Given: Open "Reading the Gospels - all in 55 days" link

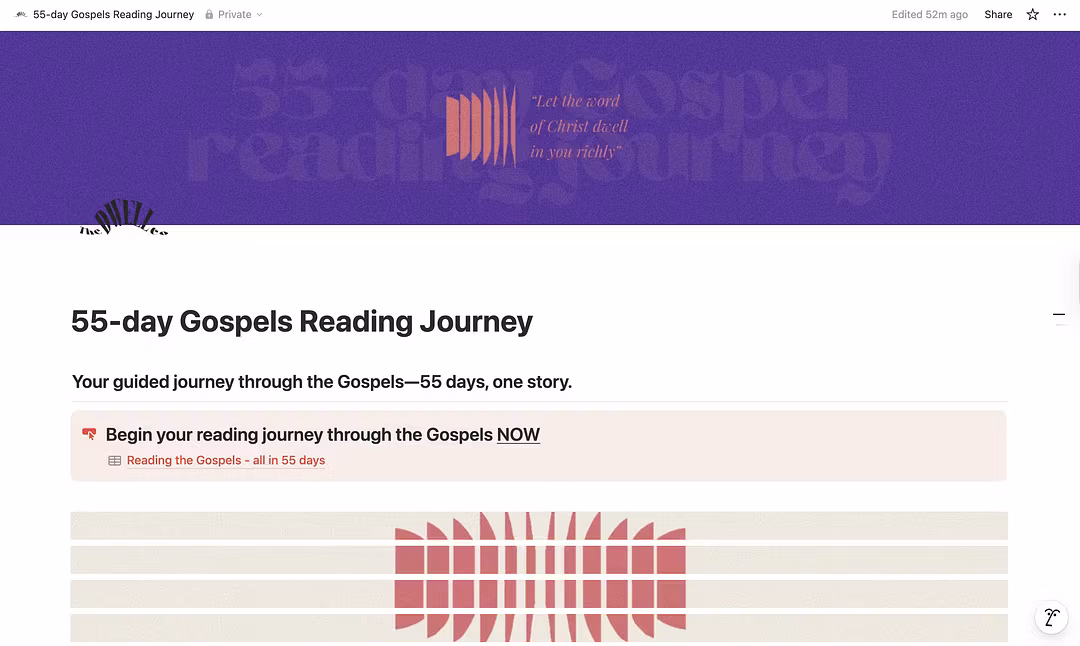Looking at the screenshot, I should click(226, 461).
